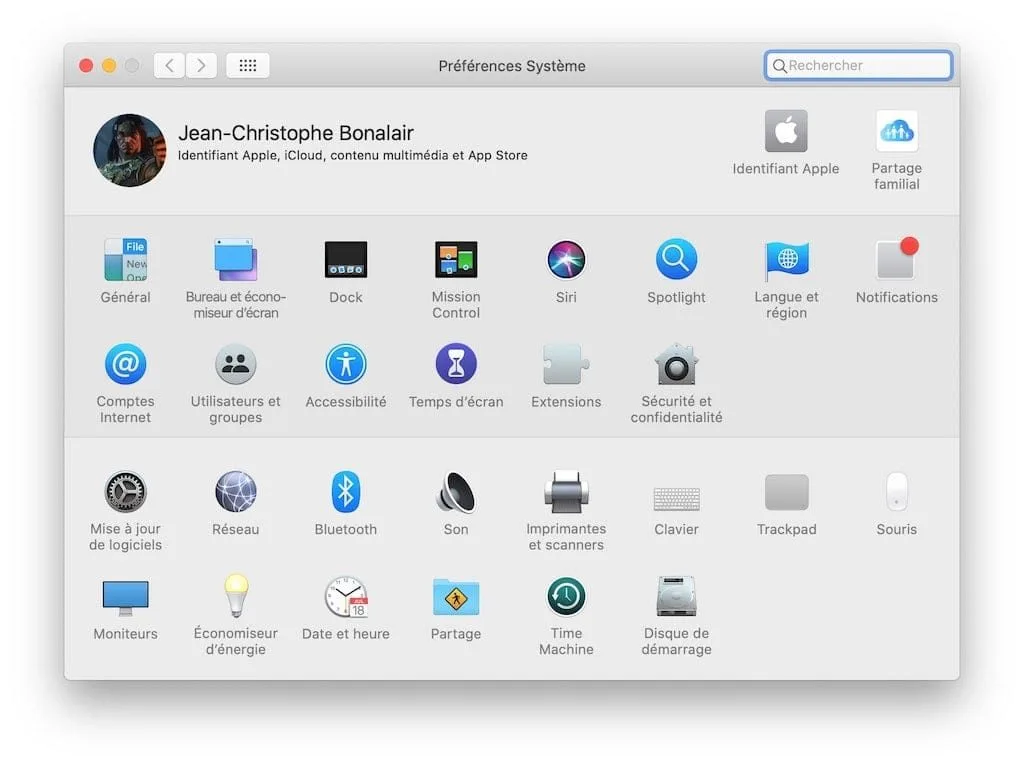Open Disque de démarrage preferences
The width and height of the screenshot is (1024, 765).
click(676, 597)
